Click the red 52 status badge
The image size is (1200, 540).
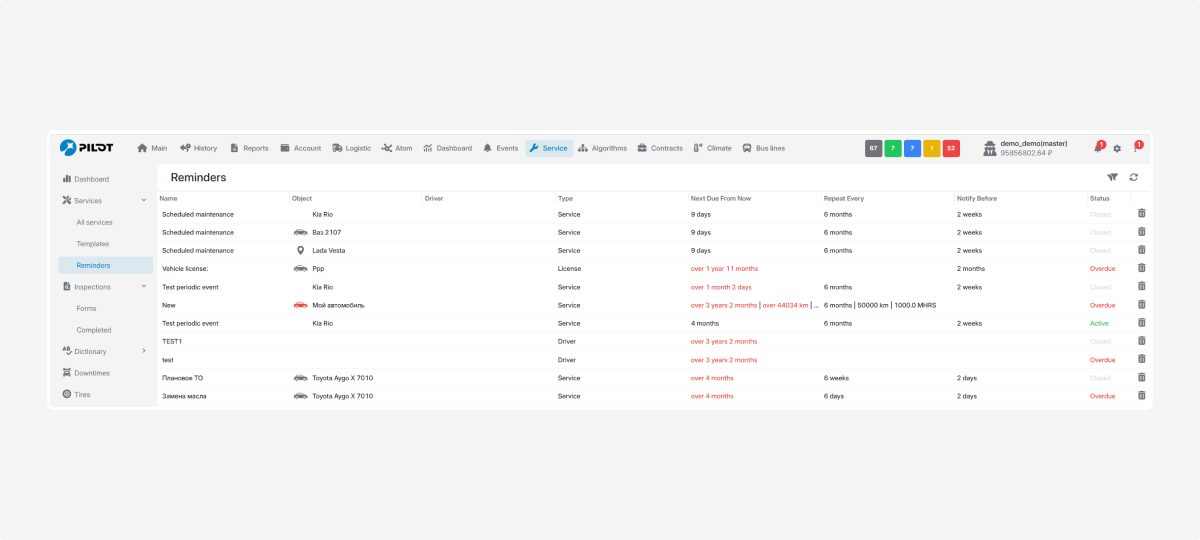pyautogui.click(x=951, y=148)
